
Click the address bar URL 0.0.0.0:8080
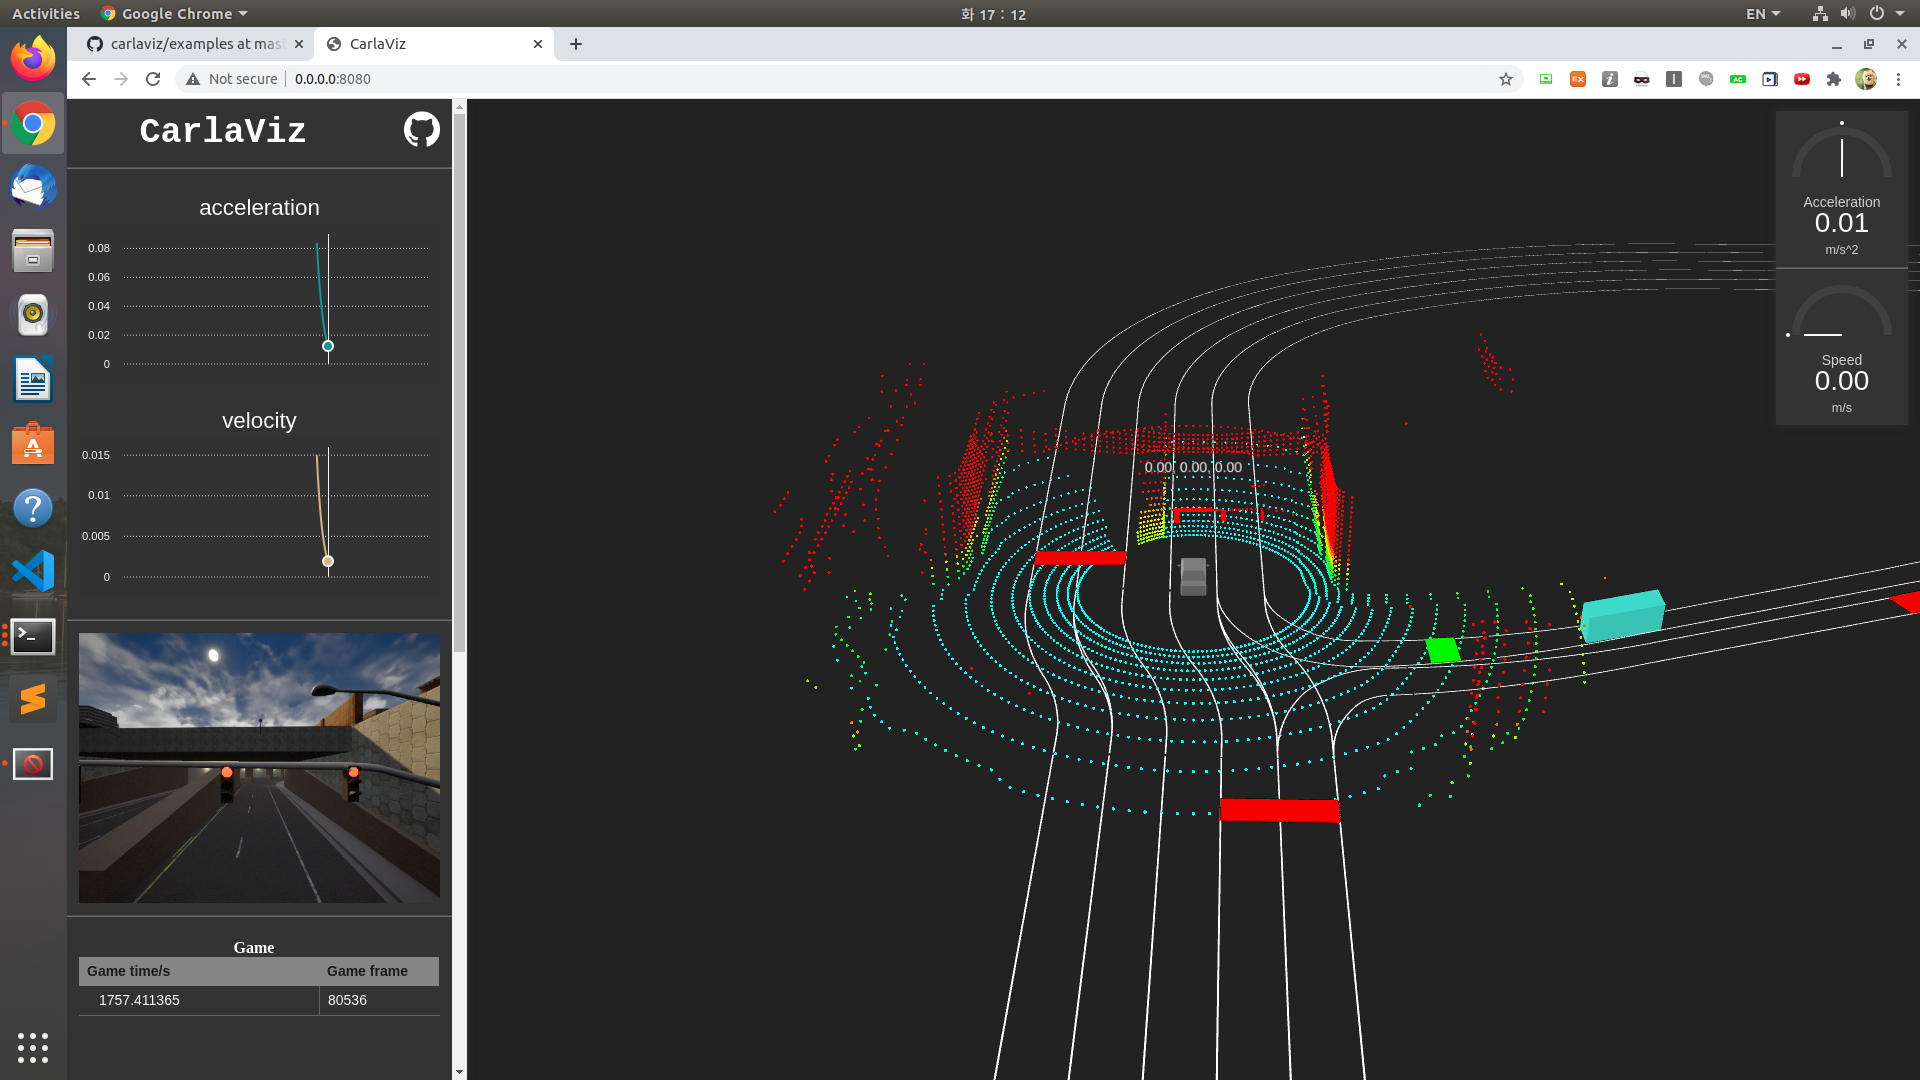click(x=333, y=79)
